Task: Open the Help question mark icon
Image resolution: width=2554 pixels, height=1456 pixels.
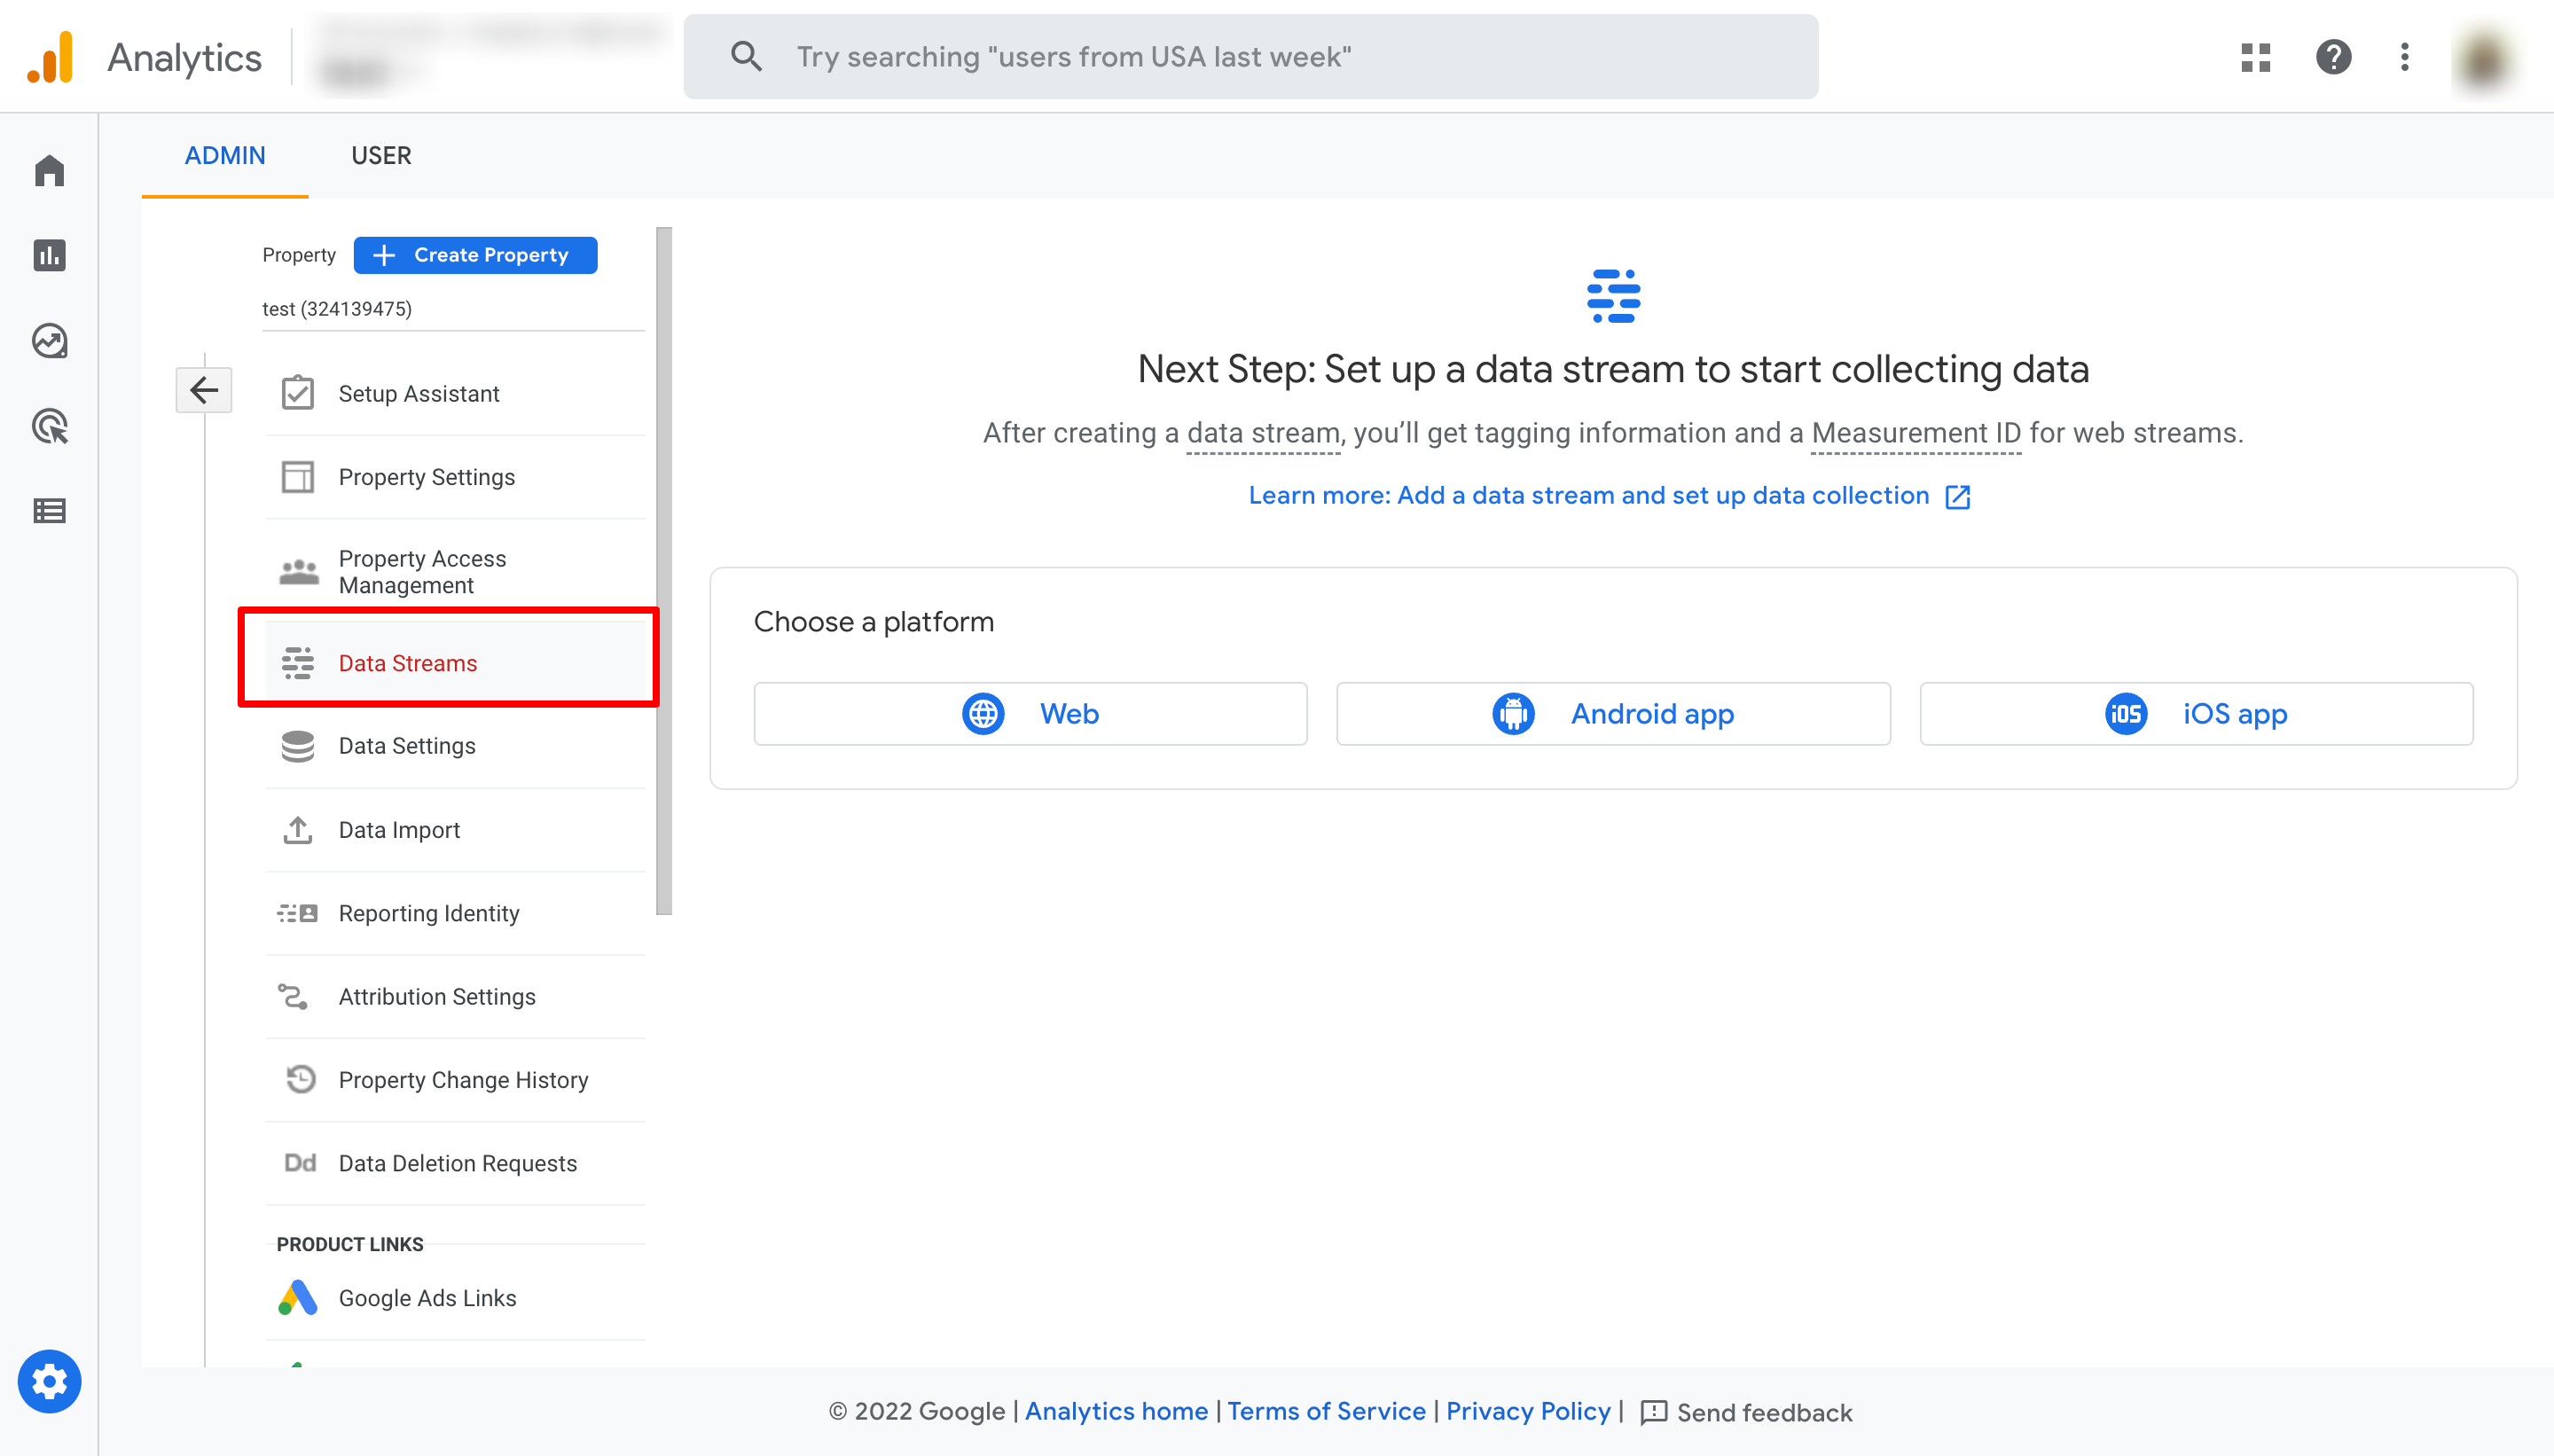Action: 2333,57
